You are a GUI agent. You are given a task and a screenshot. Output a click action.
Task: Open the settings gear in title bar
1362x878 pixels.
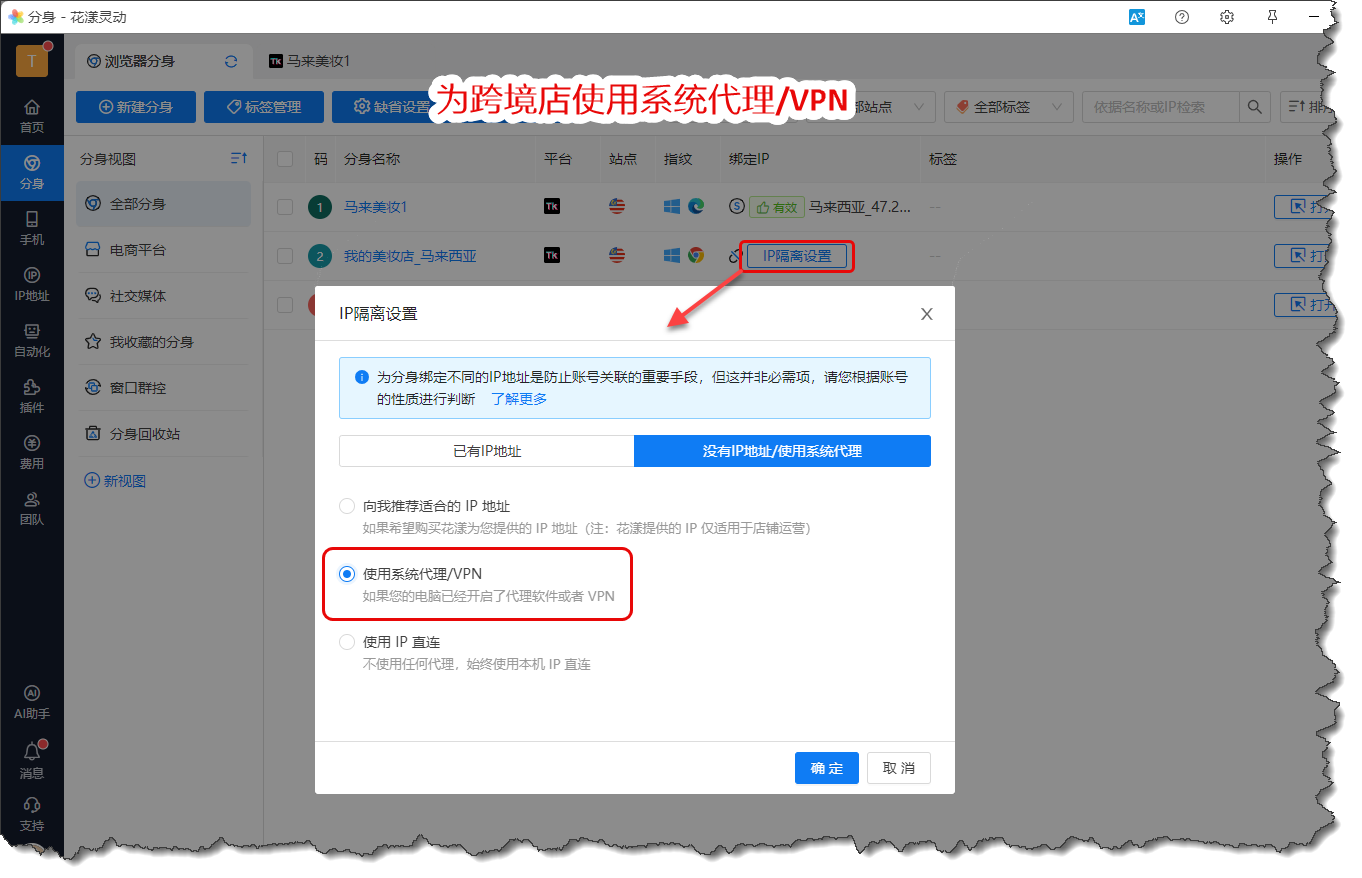tap(1227, 17)
